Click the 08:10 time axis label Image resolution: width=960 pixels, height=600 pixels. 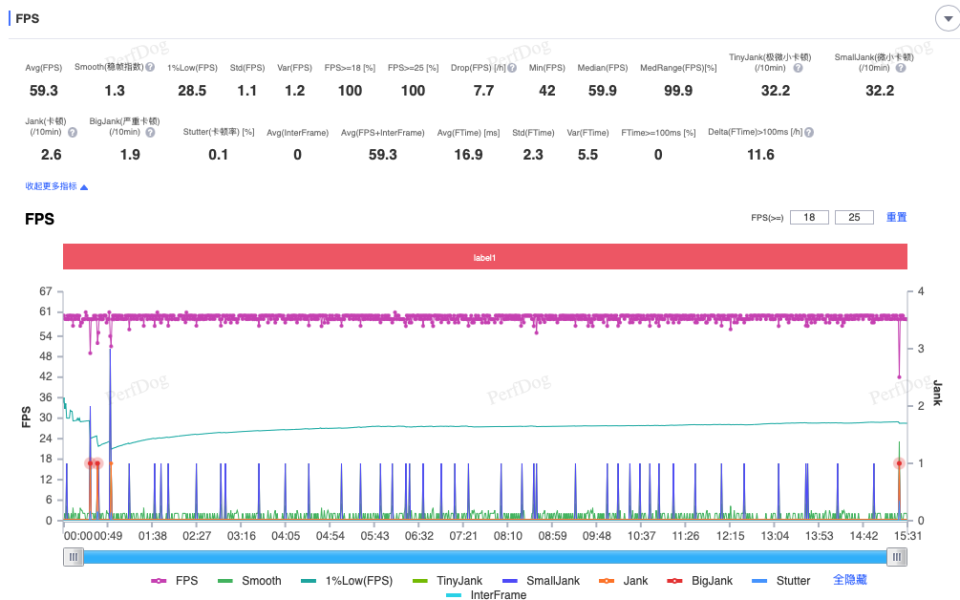point(508,536)
